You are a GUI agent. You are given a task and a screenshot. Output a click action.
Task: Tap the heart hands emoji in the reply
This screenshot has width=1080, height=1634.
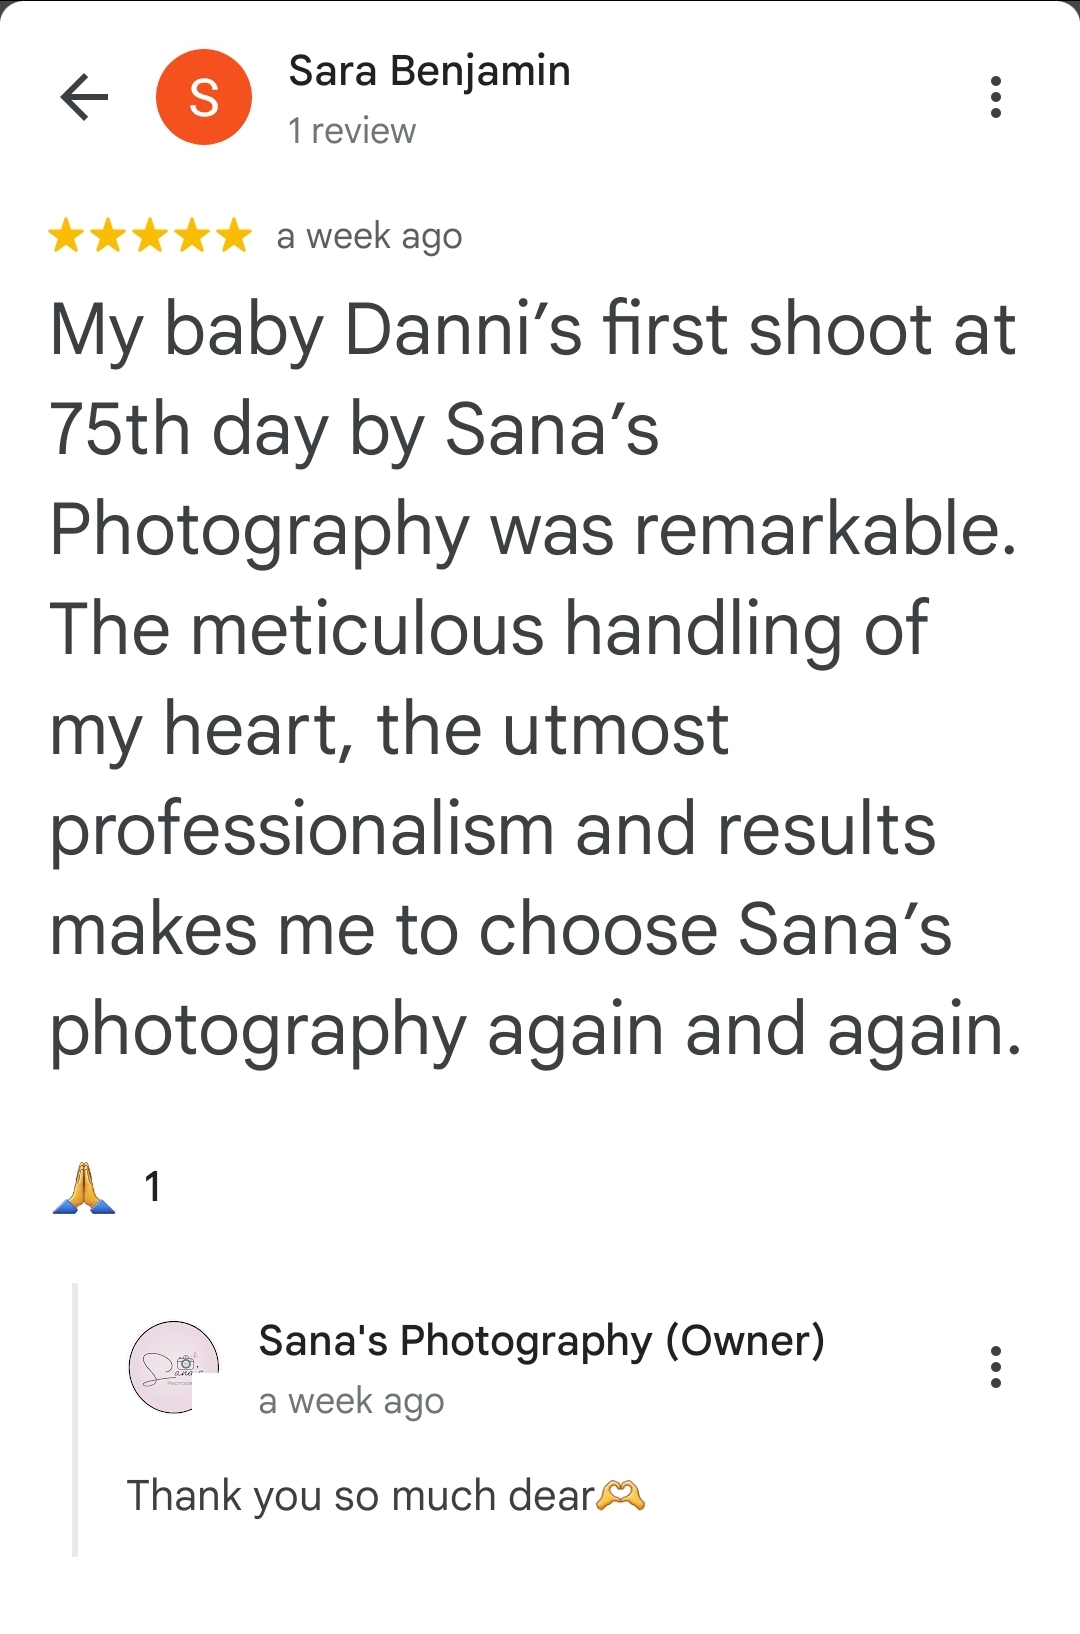pos(621,1496)
